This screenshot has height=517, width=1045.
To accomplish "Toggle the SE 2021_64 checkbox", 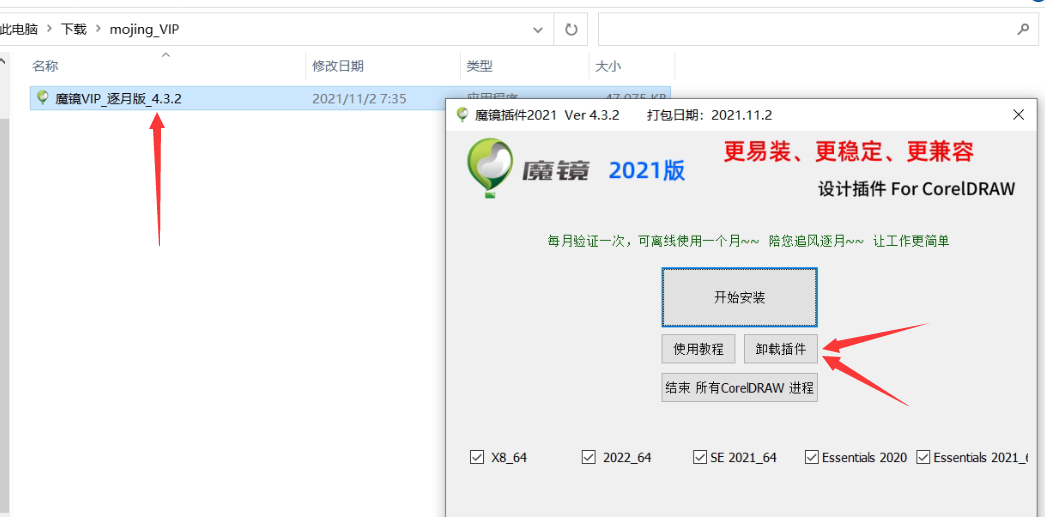I will coord(699,457).
